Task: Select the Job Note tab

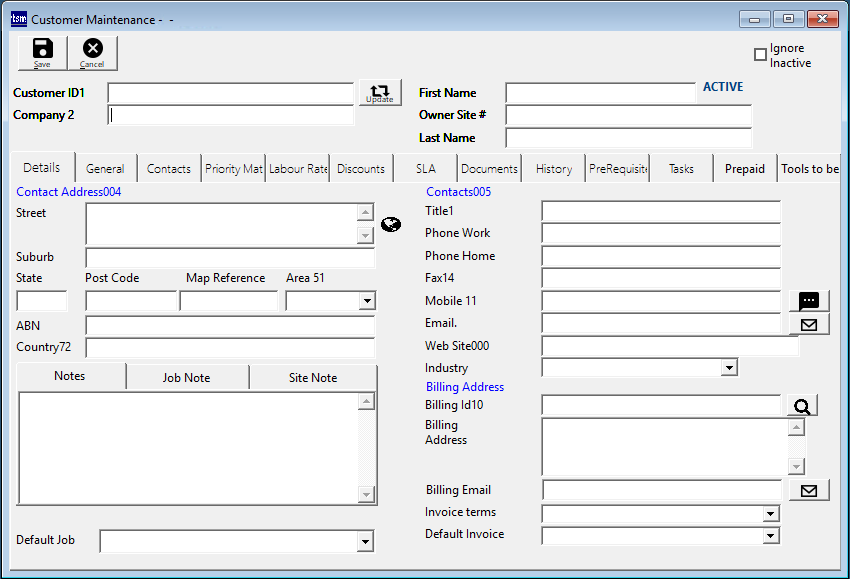Action: click(x=187, y=378)
